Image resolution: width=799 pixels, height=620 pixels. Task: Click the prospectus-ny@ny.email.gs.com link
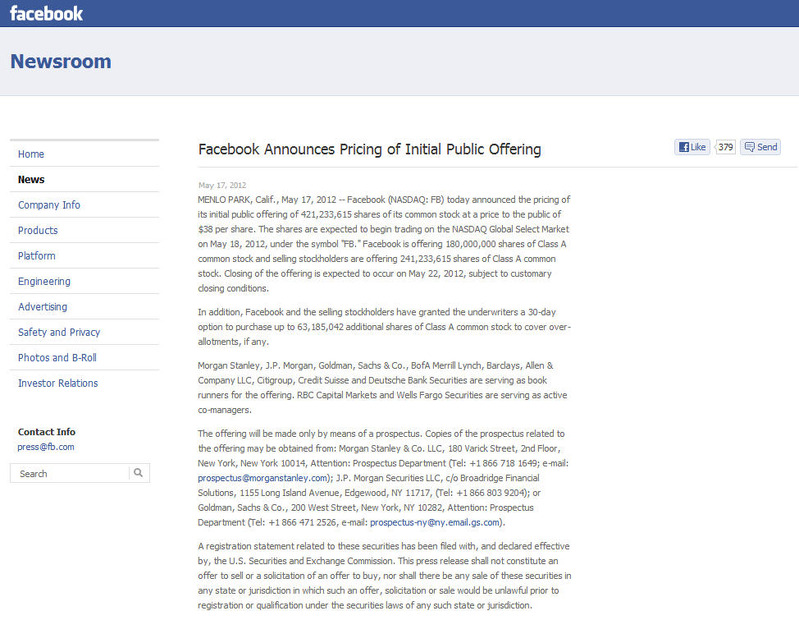(x=435, y=522)
